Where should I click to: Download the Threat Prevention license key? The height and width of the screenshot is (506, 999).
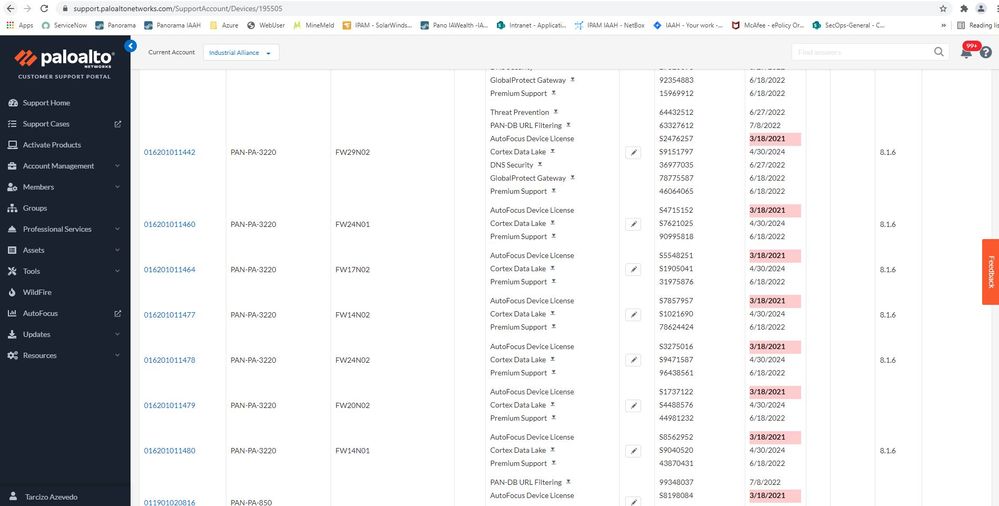point(556,112)
